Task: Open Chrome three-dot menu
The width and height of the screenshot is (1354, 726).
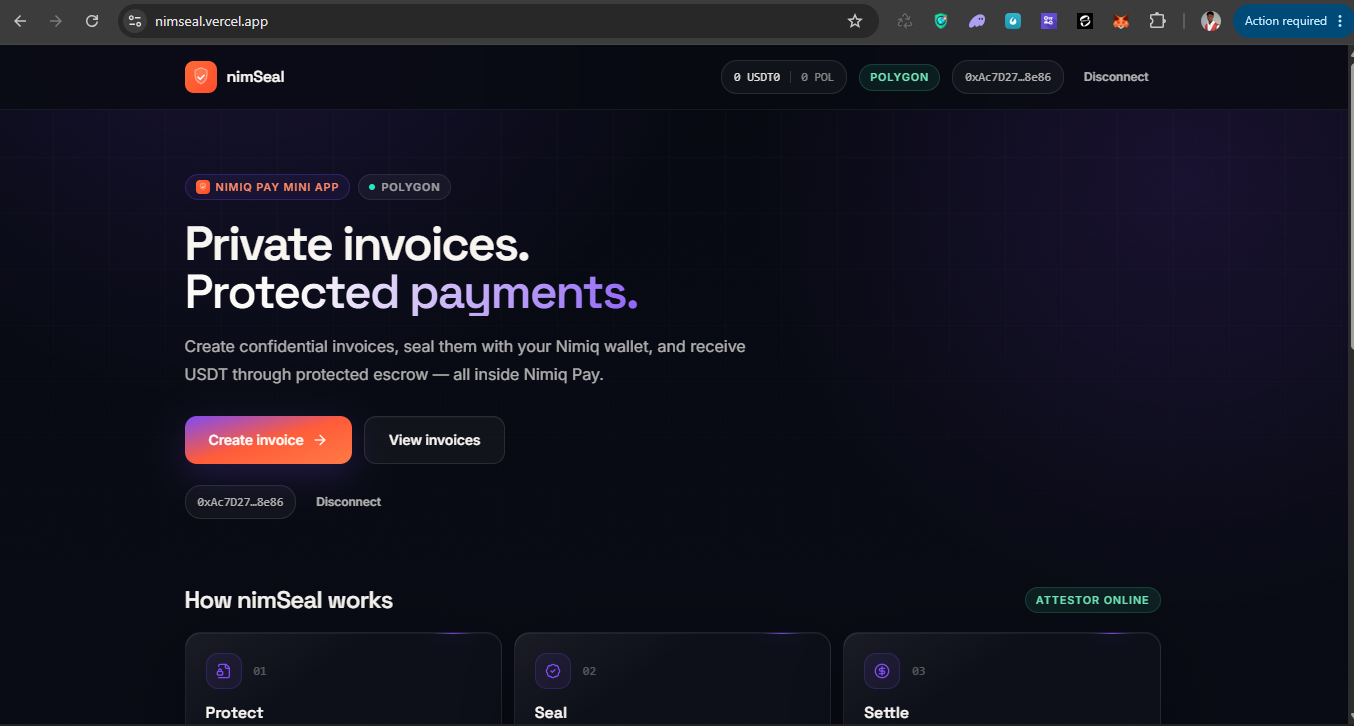Action: 1340,21
